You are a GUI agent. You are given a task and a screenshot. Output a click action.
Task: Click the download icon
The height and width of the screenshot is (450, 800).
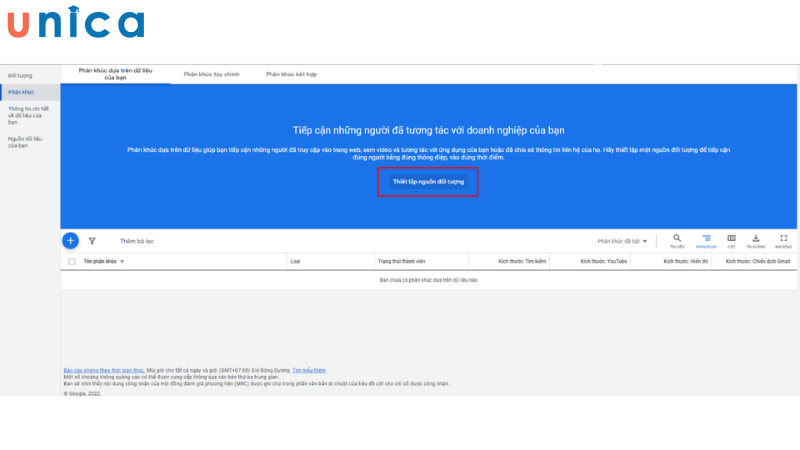pos(756,239)
